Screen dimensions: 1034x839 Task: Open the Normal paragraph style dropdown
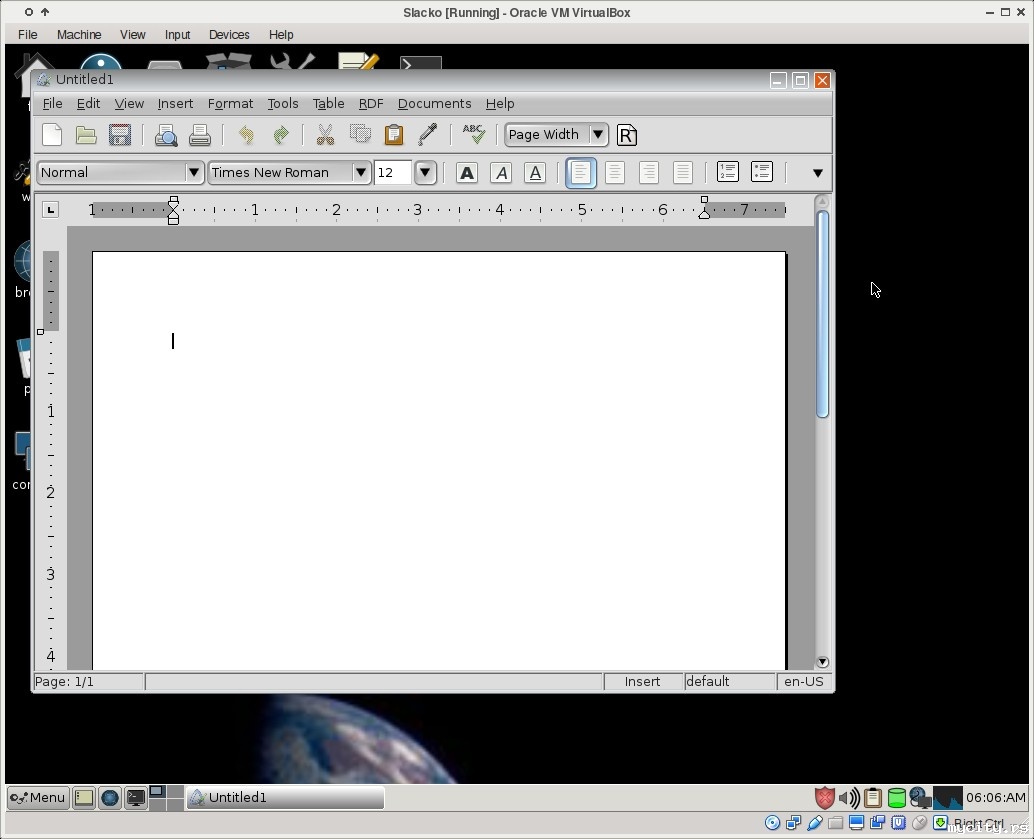coord(193,173)
